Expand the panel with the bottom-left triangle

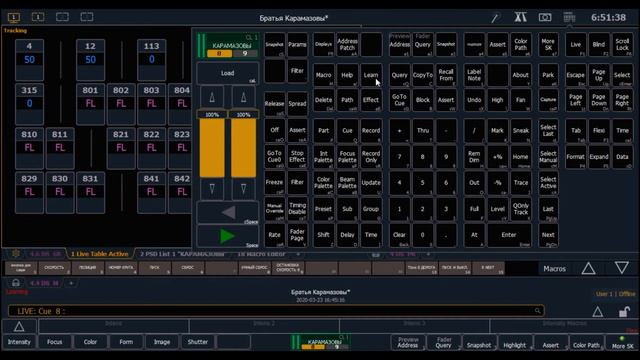click(x=19, y=327)
